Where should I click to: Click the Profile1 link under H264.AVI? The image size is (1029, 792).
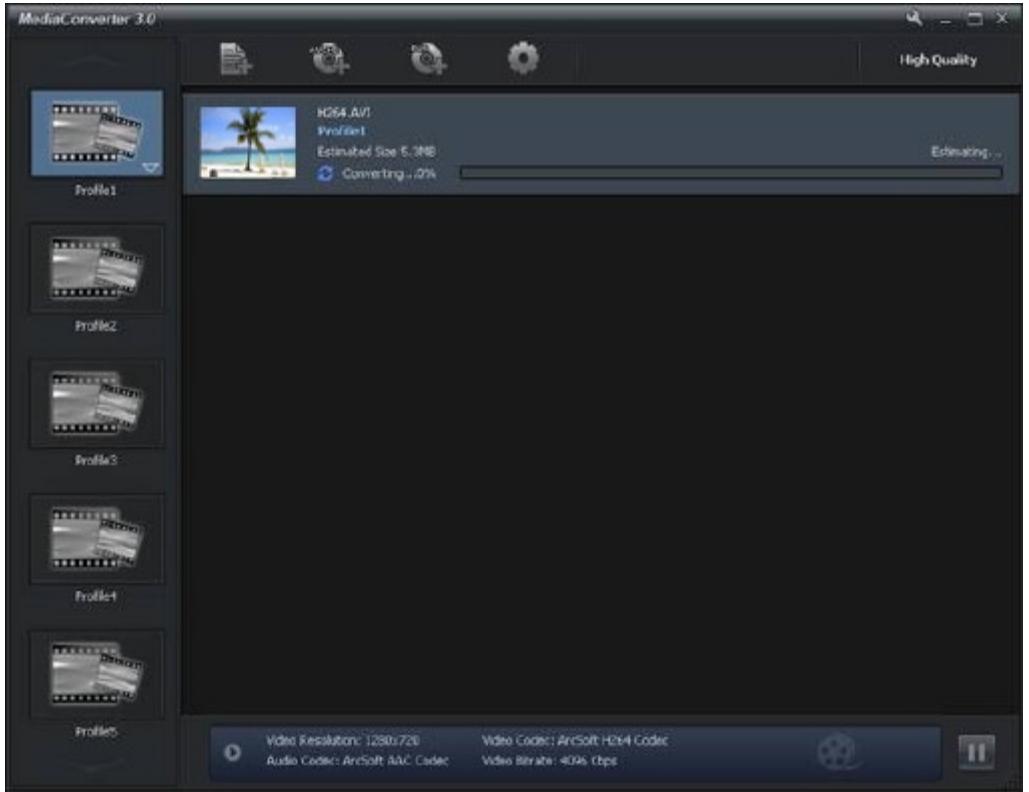coord(341,131)
